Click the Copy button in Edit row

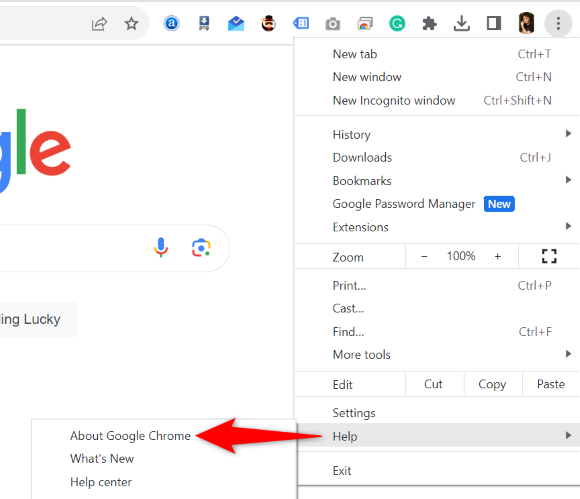click(492, 384)
